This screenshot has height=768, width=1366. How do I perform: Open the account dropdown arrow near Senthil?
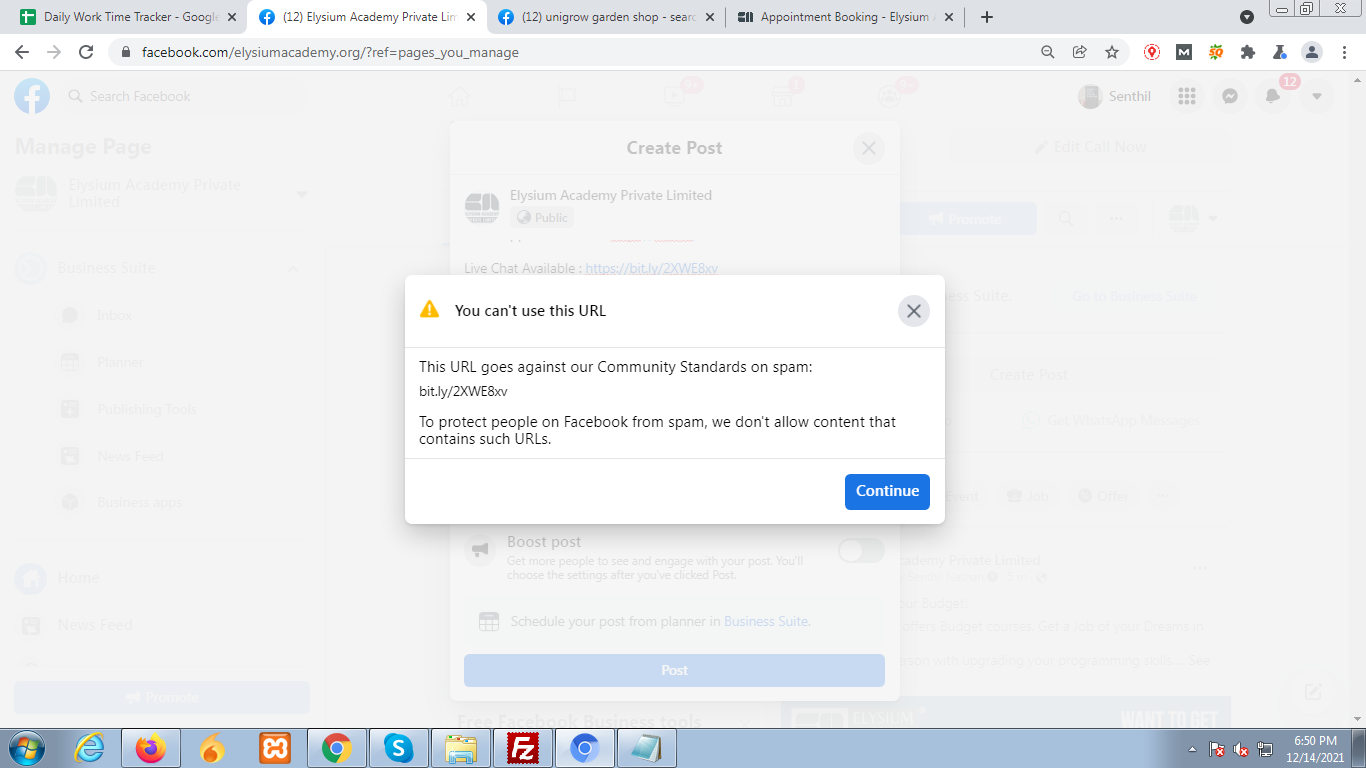1317,95
